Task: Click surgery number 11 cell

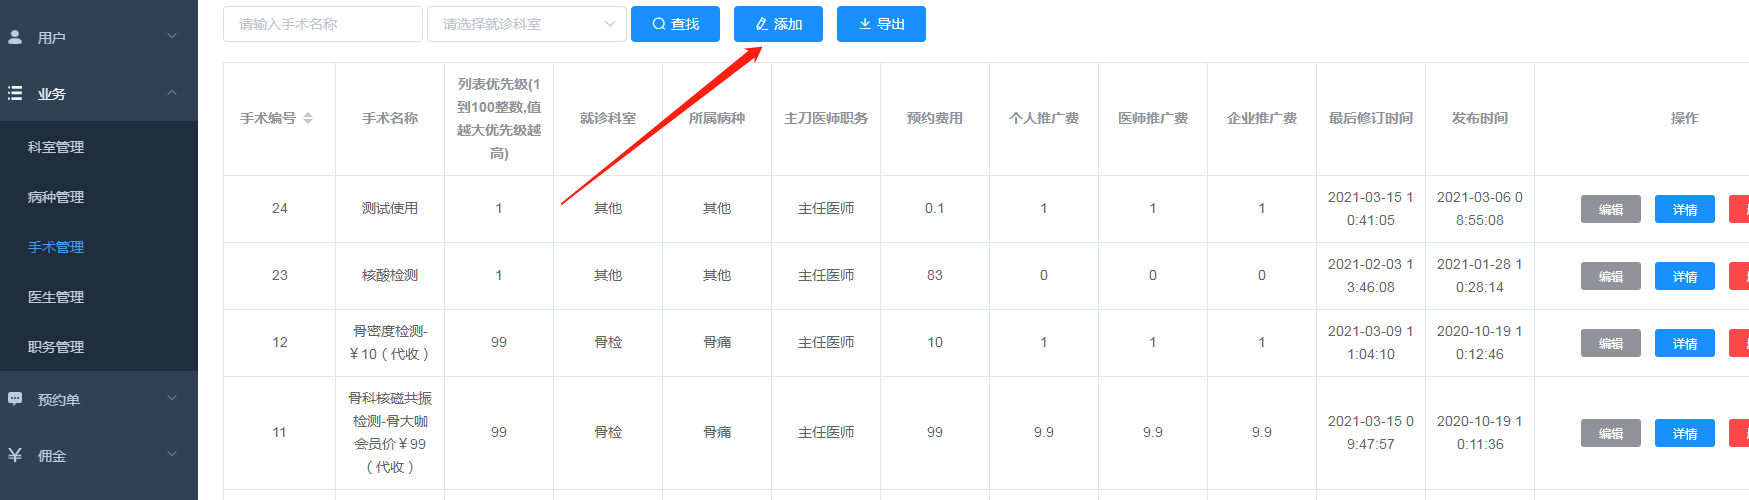Action: [280, 432]
